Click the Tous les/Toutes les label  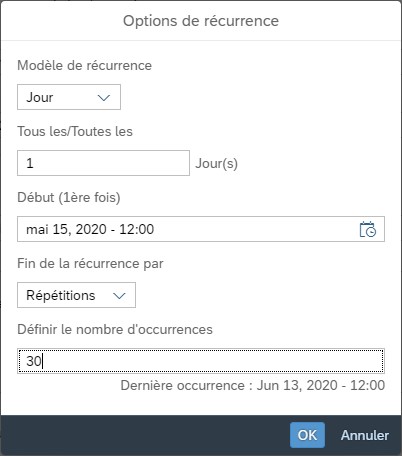pos(75,131)
